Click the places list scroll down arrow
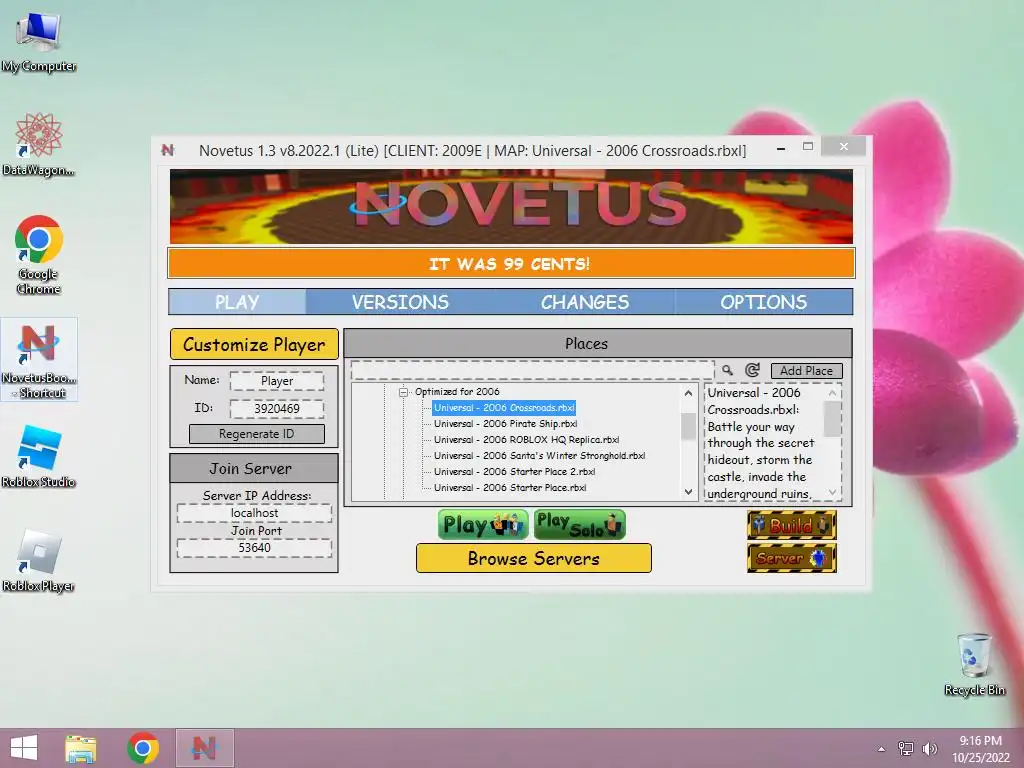1024x768 pixels. 688,492
